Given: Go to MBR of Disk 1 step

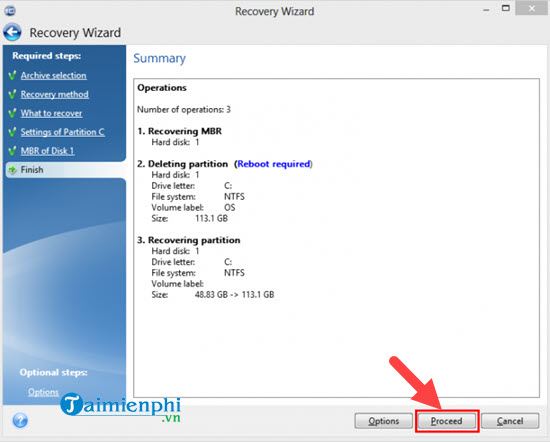Looking at the screenshot, I should (47, 151).
